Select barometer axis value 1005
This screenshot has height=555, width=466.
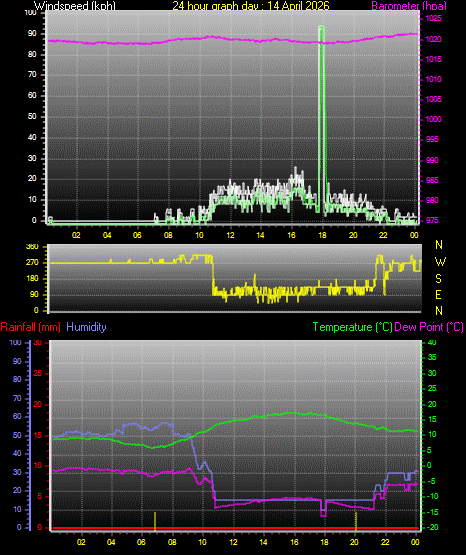click(433, 99)
